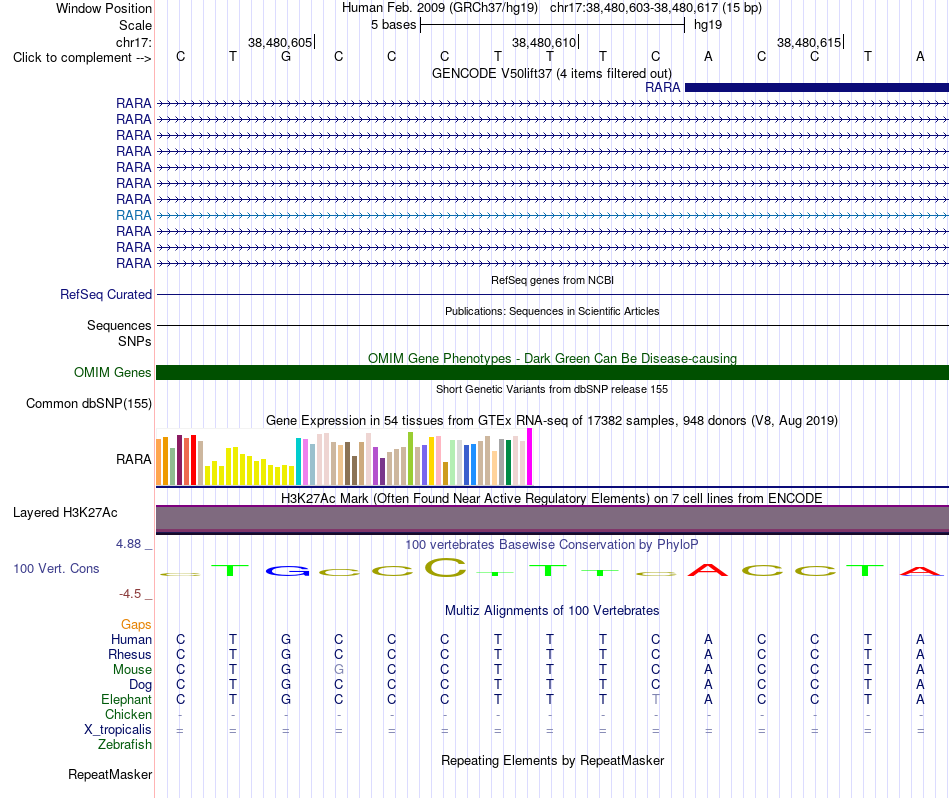The image size is (950, 798).
Task: Click the '100 Vert. Cons' track label
Action: point(56,568)
